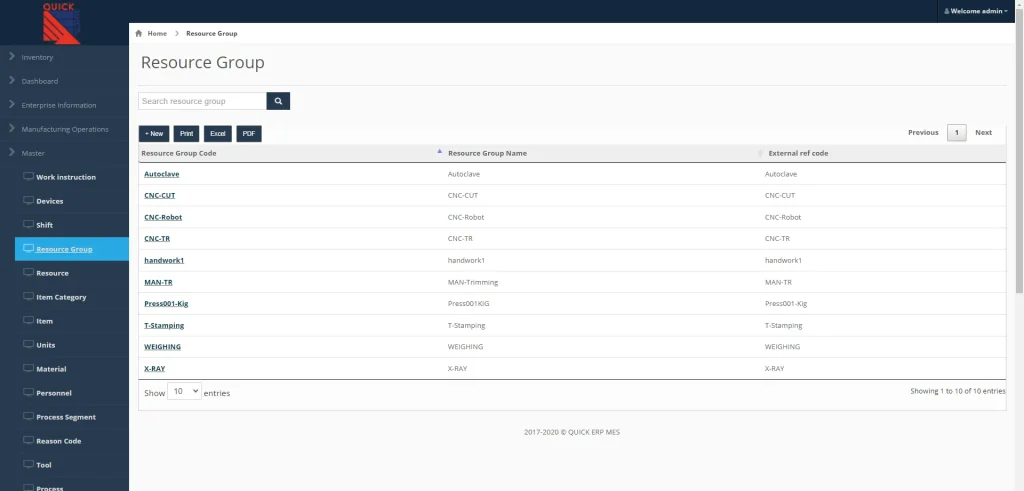1024x491 pixels.
Task: Click the monitor icon beside Personnel
Action: [x=28, y=392]
